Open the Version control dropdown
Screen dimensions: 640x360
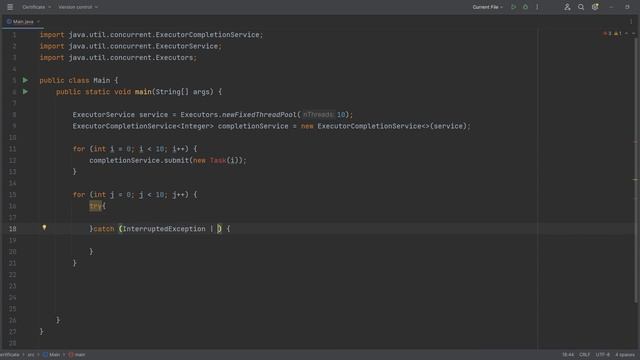point(78,7)
